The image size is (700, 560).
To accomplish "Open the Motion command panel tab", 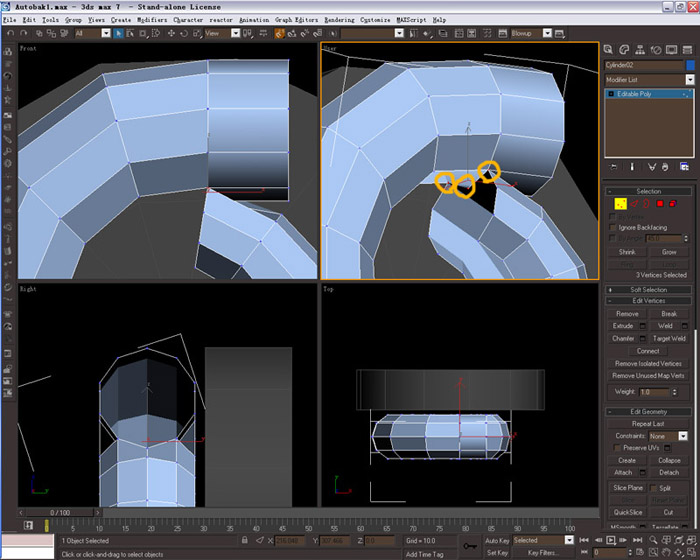I will 655,50.
